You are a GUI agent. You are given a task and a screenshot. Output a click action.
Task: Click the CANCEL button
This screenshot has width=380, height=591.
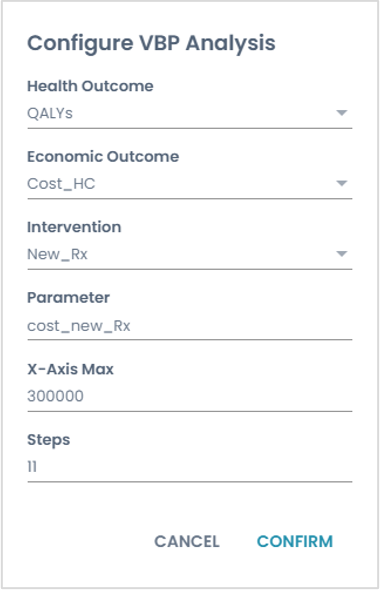click(x=187, y=542)
